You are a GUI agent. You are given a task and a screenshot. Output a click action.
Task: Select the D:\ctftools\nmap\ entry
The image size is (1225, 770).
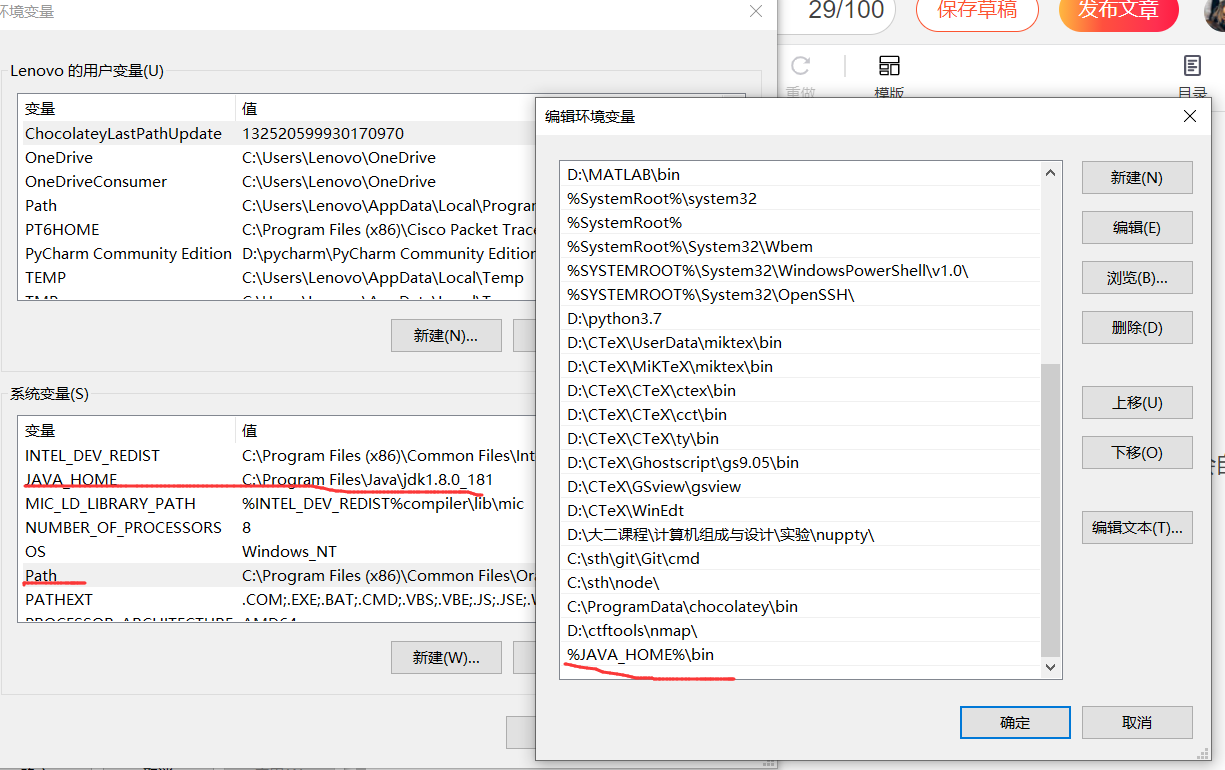(801, 630)
